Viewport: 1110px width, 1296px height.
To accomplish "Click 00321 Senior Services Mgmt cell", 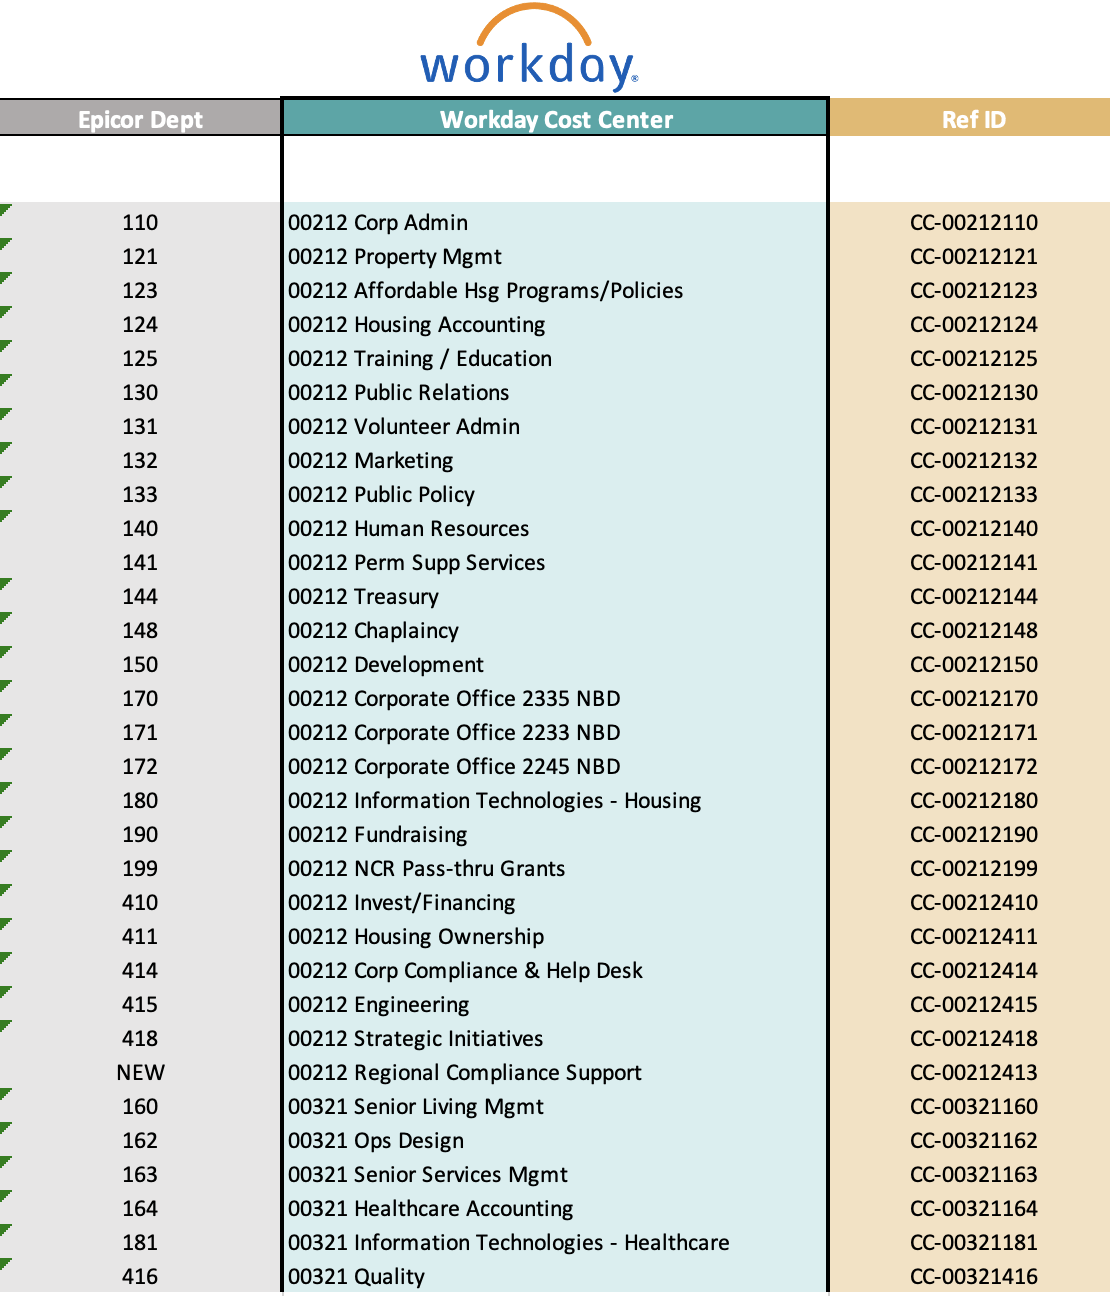I will (556, 1174).
